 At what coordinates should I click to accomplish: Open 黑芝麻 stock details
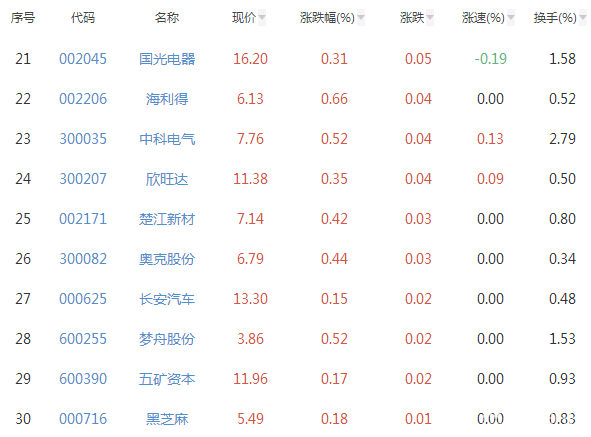pyautogui.click(x=167, y=419)
